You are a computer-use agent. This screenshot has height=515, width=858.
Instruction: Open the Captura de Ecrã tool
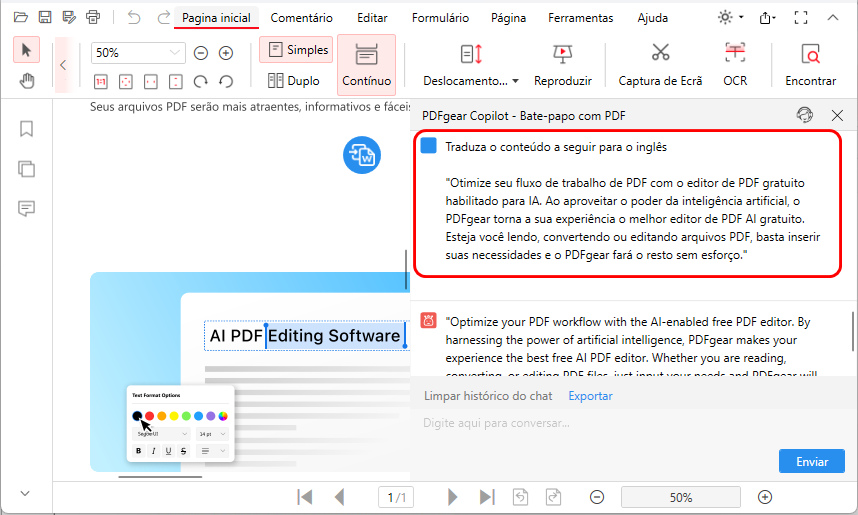pyautogui.click(x=660, y=65)
